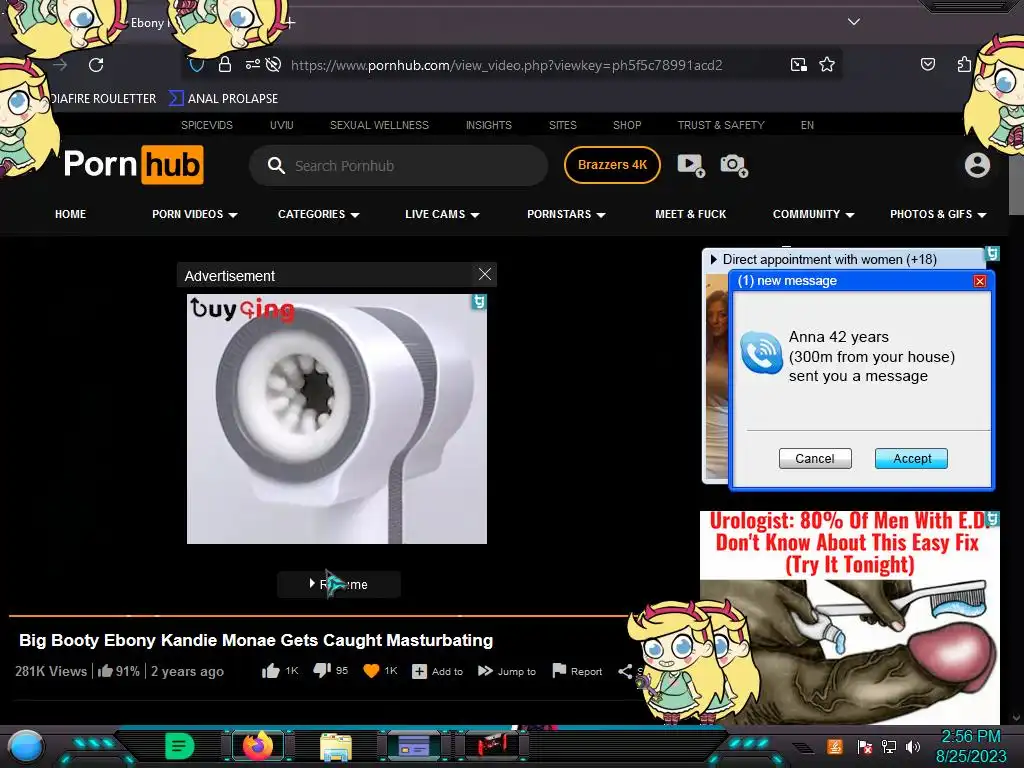This screenshot has height=768, width=1024.
Task: Click the address bar URL field
Action: click(506, 65)
